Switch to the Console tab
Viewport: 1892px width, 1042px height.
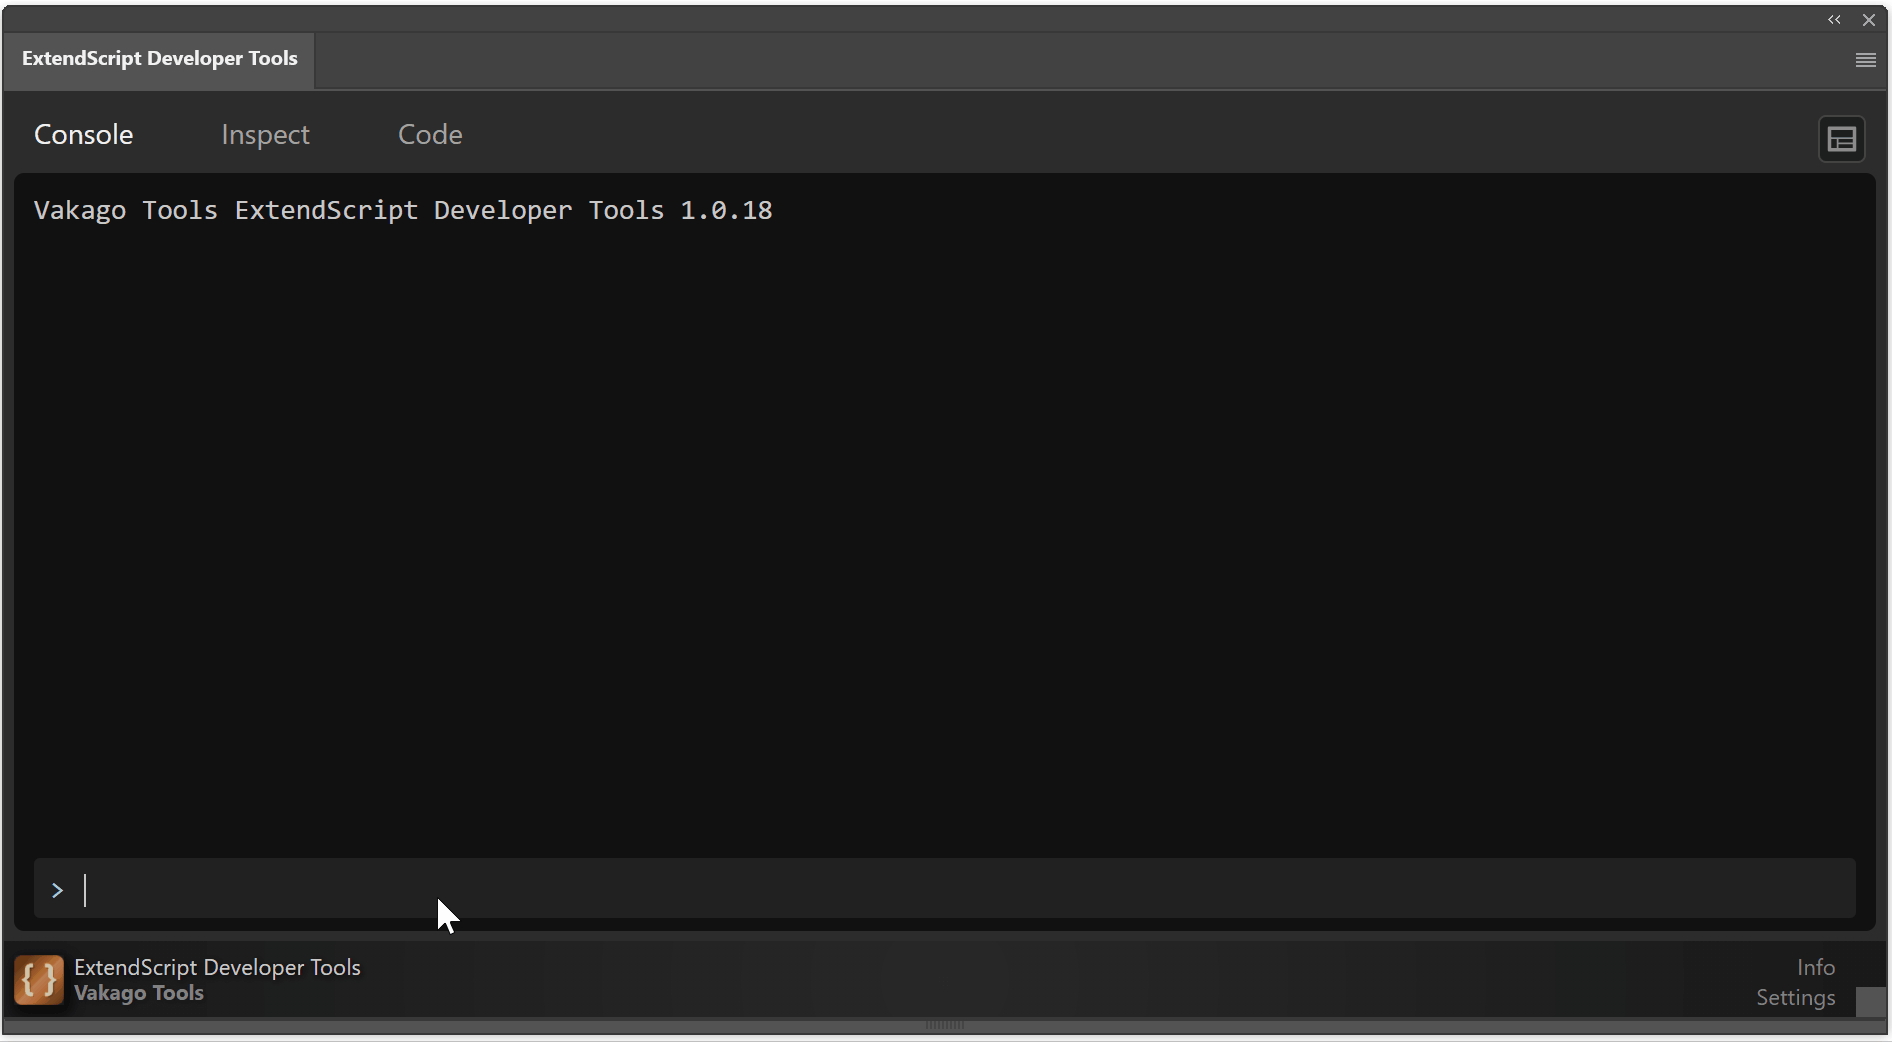click(x=83, y=134)
